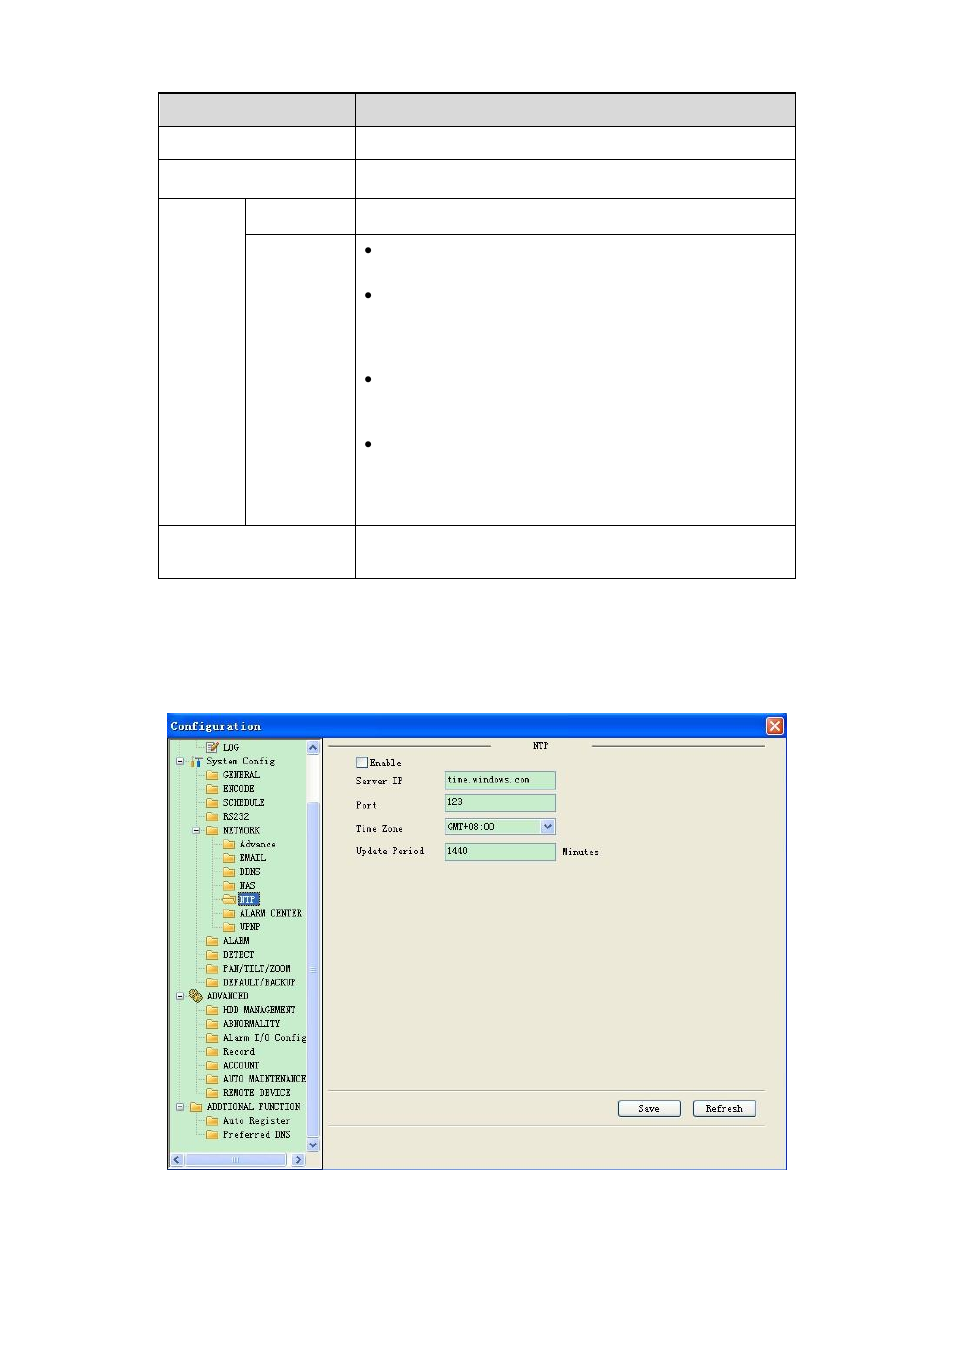Click the horizontal scrollbar right arrow

tap(298, 1160)
